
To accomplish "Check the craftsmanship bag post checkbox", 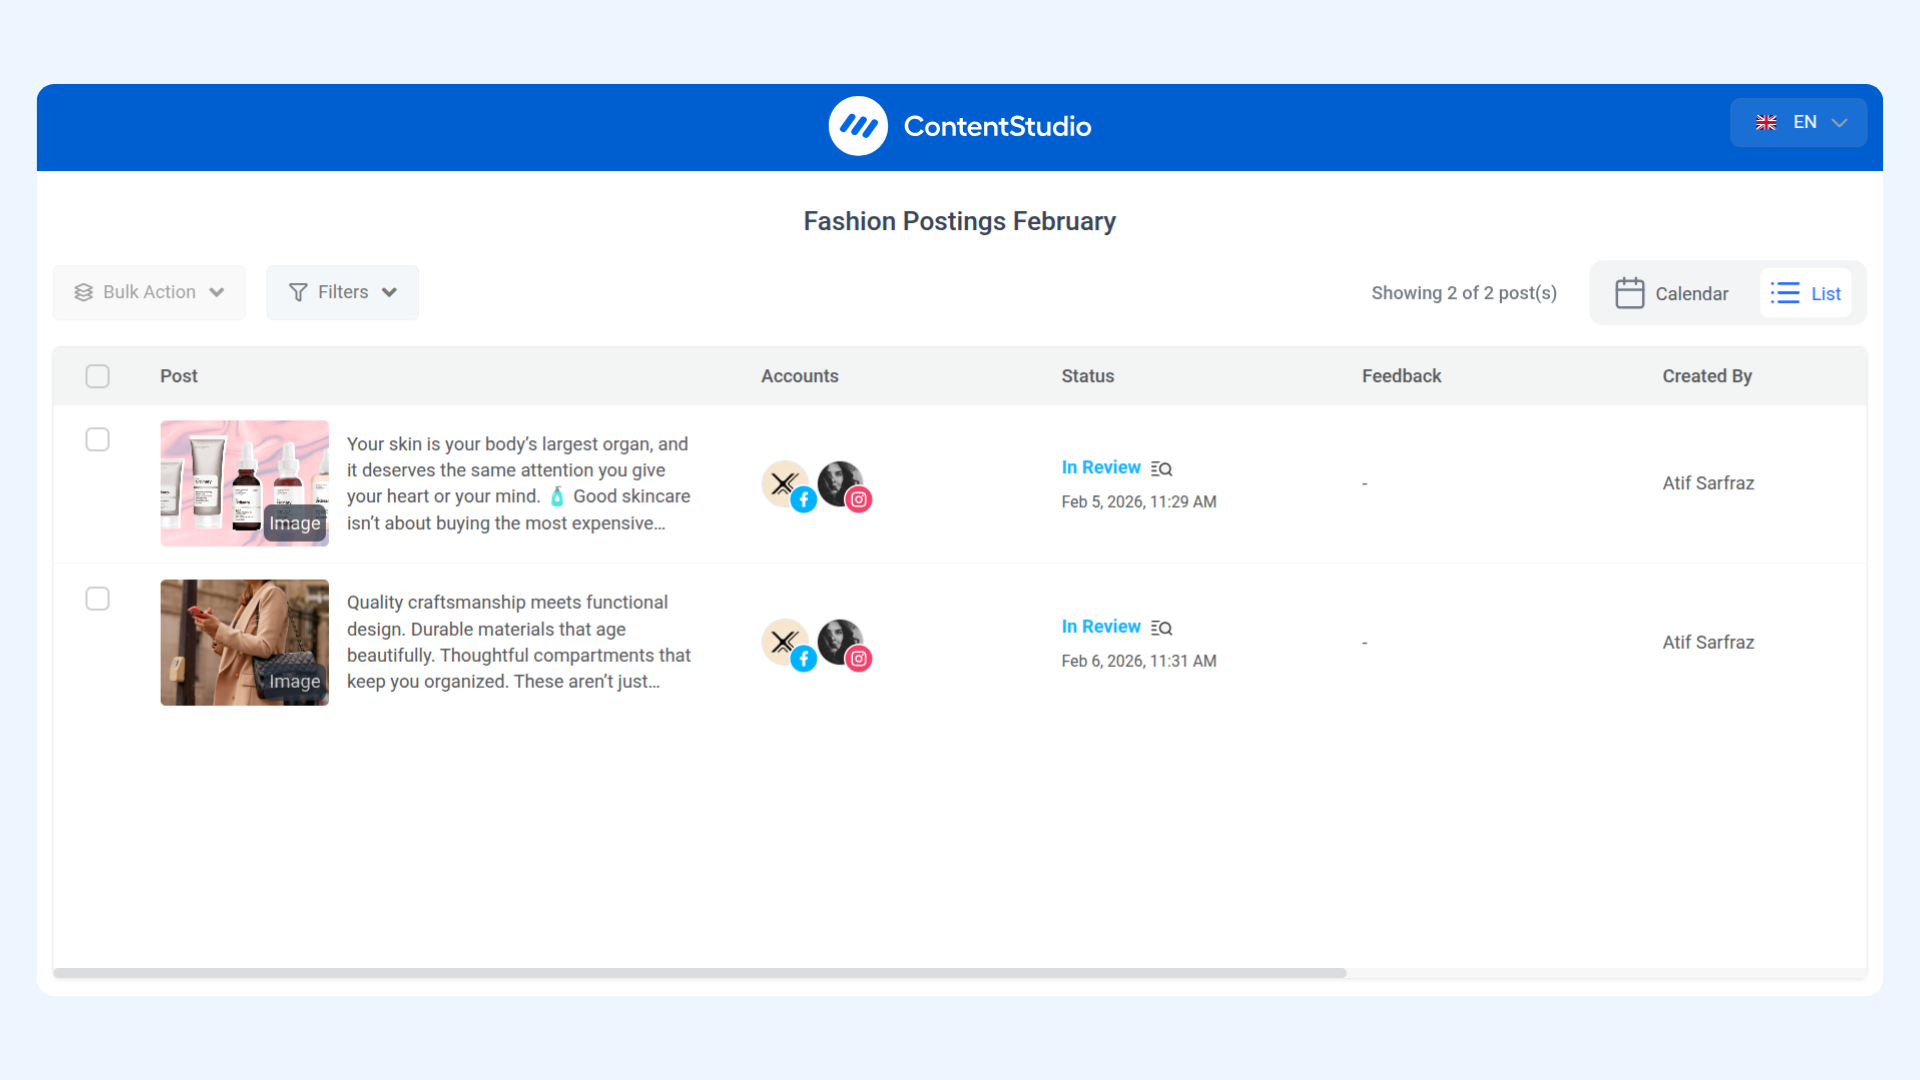I will coord(97,599).
